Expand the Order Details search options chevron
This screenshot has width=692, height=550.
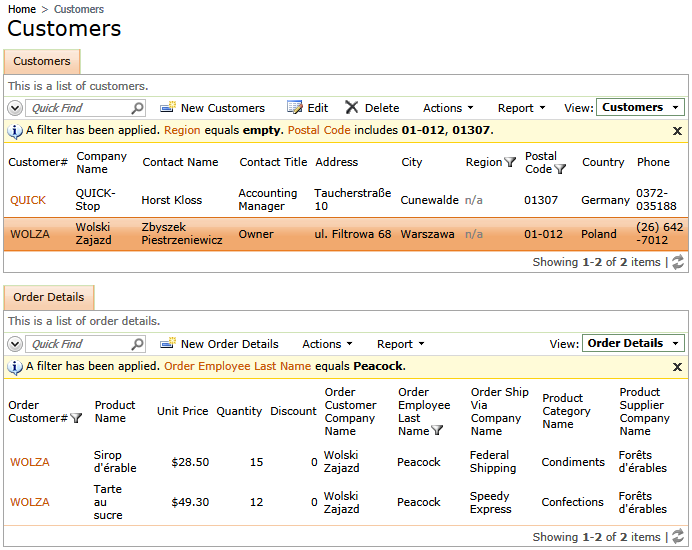[x=15, y=344]
